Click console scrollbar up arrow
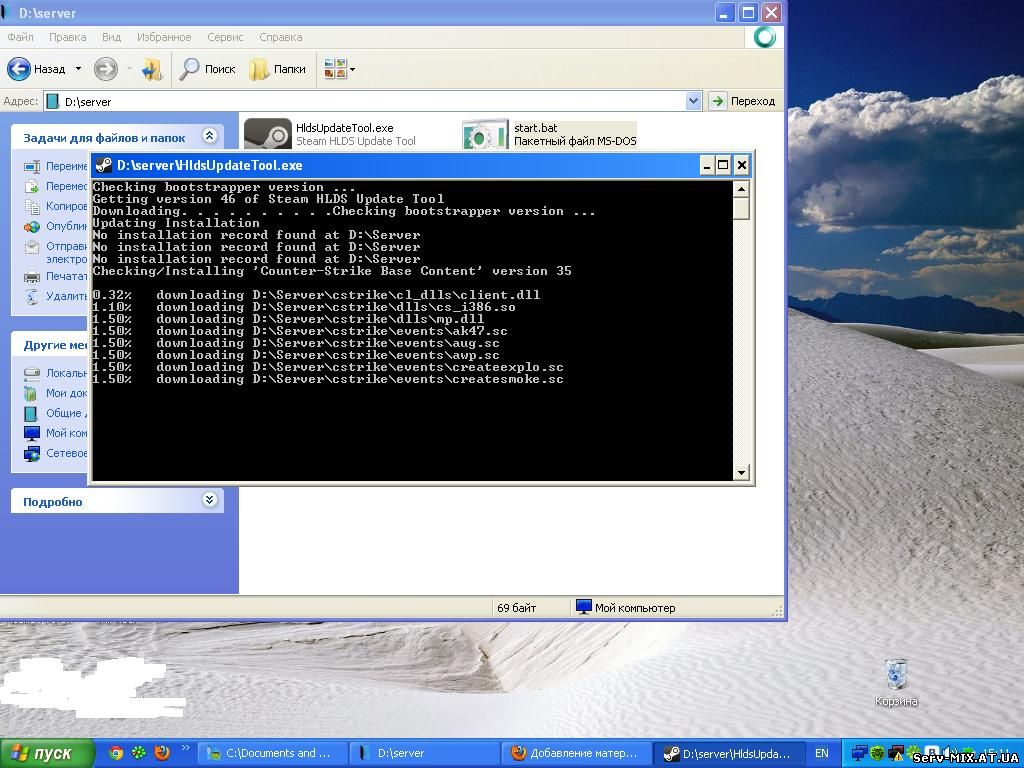Viewport: 1024px width, 768px height. coord(741,189)
